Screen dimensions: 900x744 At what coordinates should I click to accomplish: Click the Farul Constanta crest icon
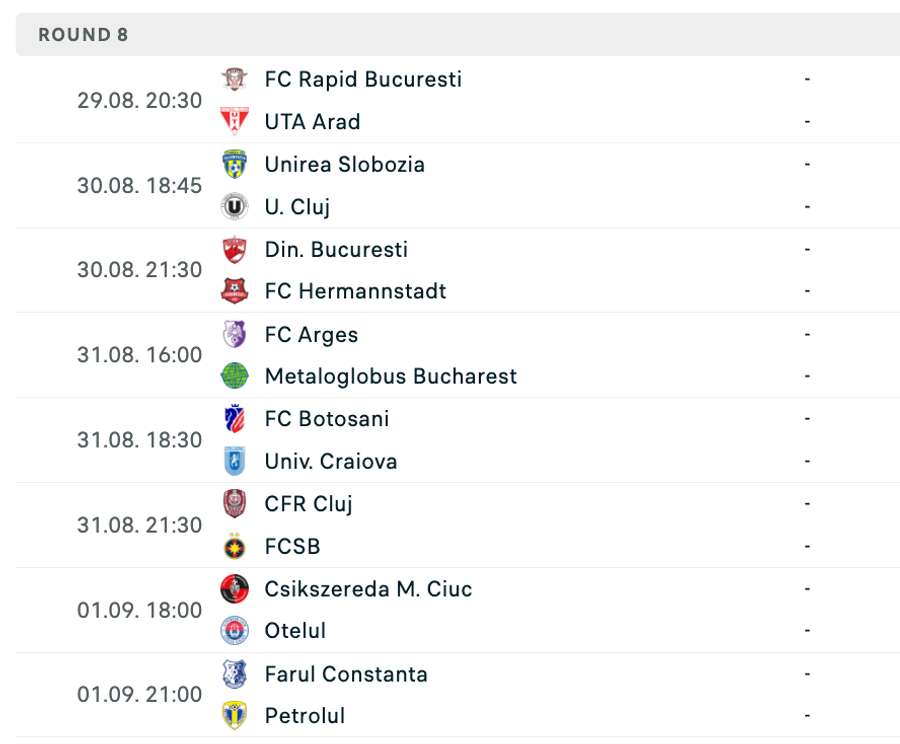tap(234, 674)
